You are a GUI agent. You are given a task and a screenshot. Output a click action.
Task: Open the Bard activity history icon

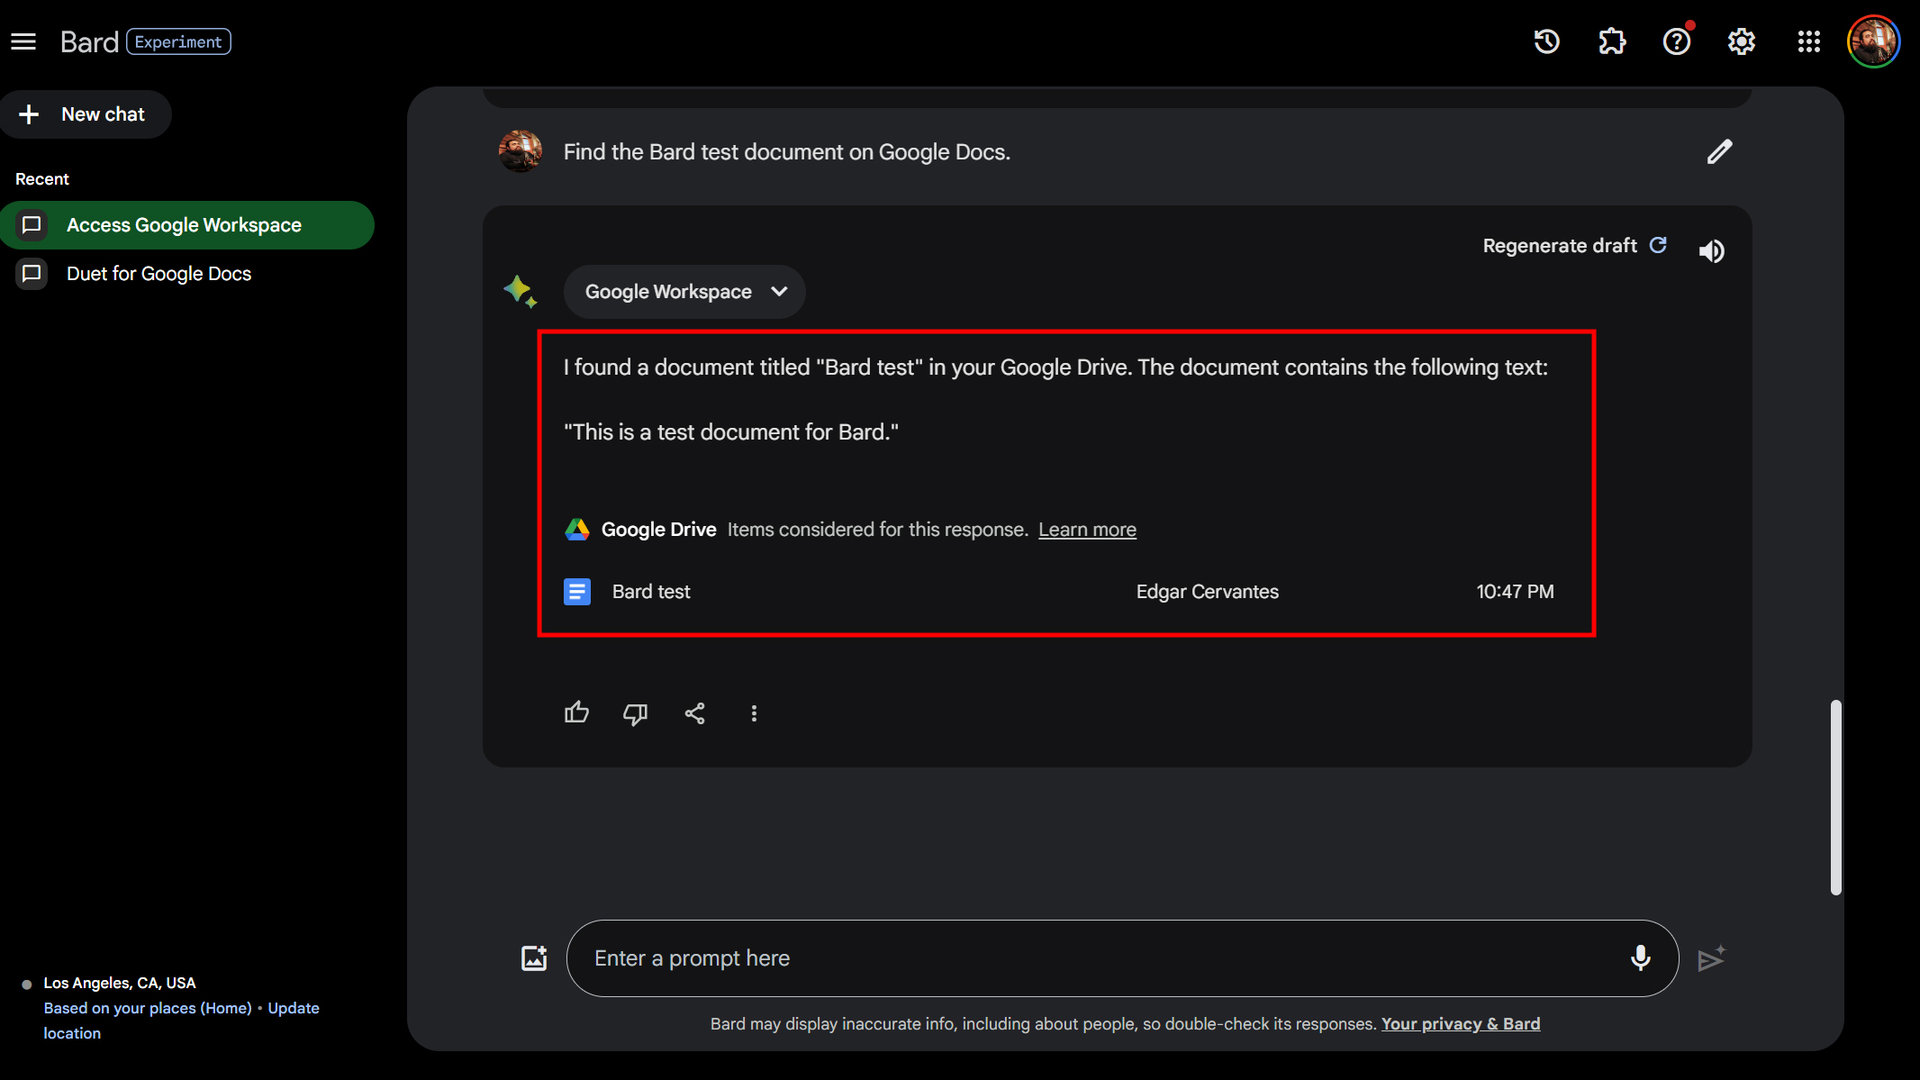[x=1546, y=42]
